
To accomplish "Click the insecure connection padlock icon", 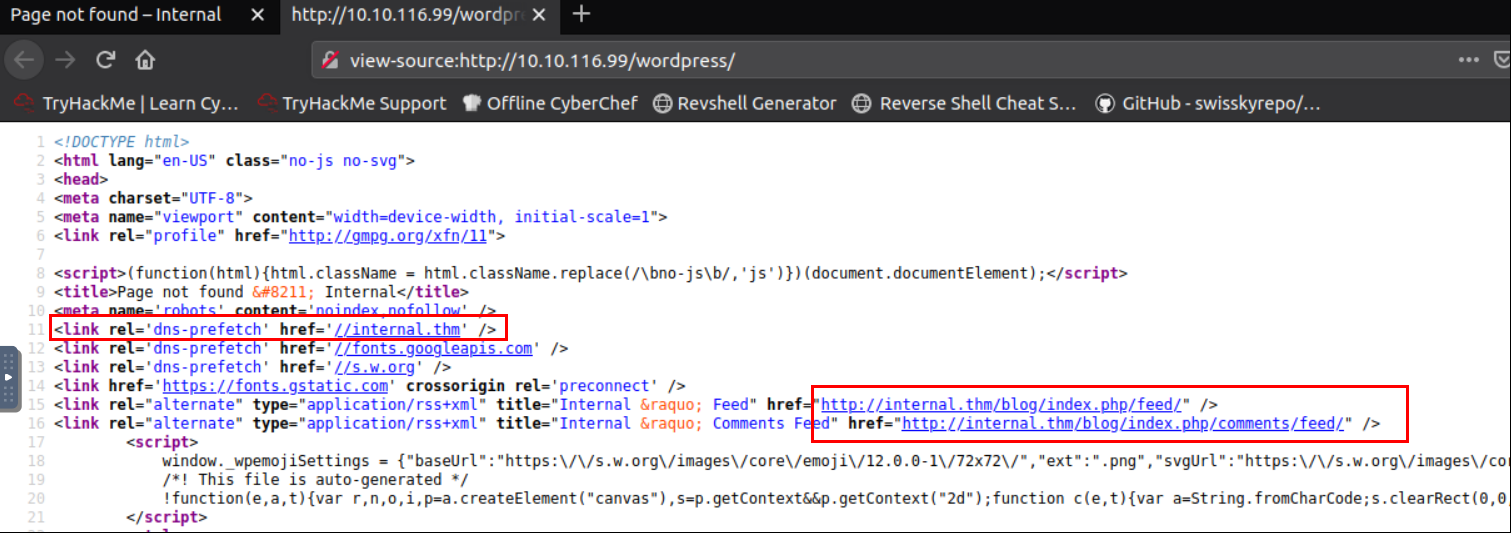I will click(x=330, y=60).
